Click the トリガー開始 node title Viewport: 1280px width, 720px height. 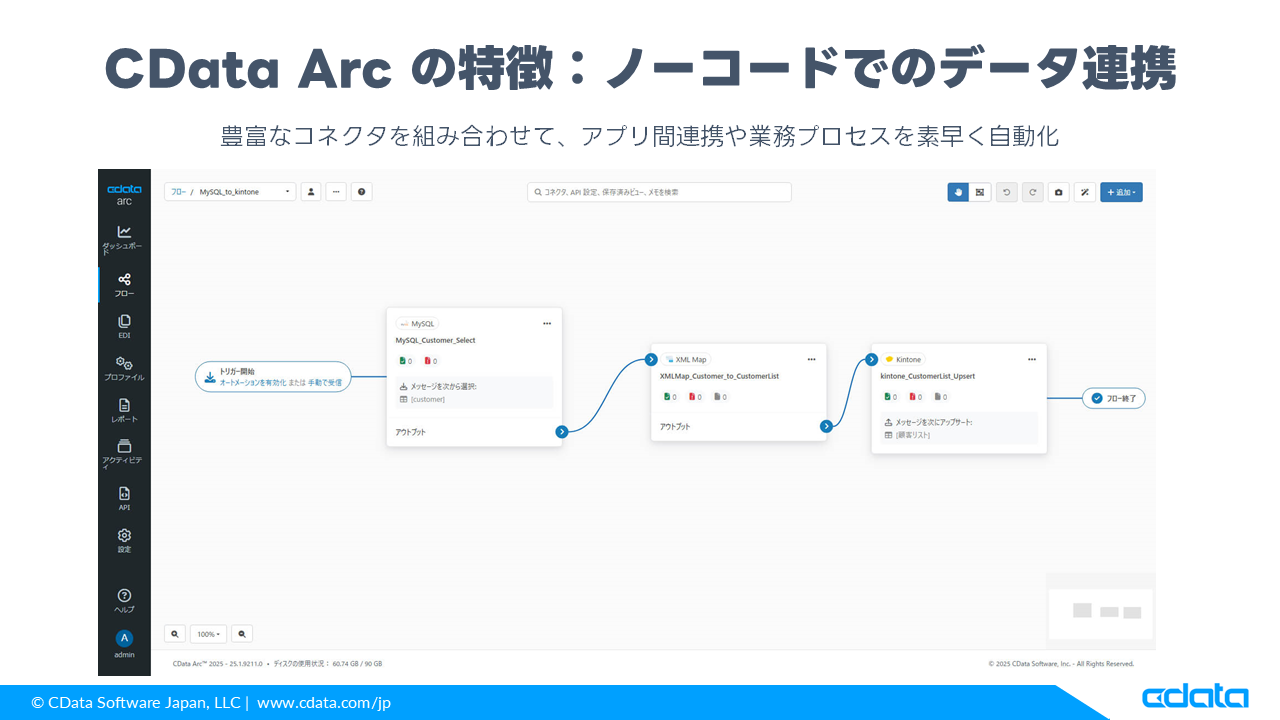pos(237,371)
